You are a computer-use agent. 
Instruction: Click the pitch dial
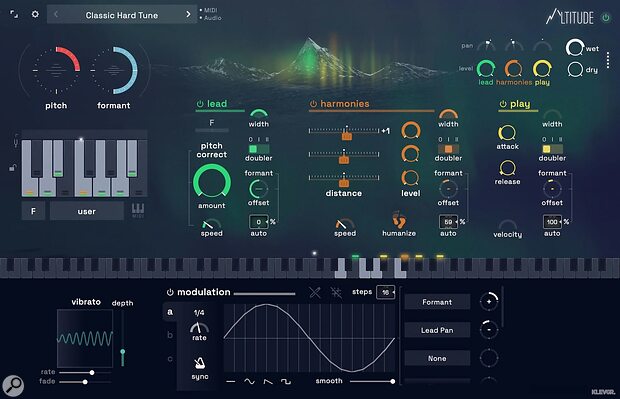click(56, 70)
